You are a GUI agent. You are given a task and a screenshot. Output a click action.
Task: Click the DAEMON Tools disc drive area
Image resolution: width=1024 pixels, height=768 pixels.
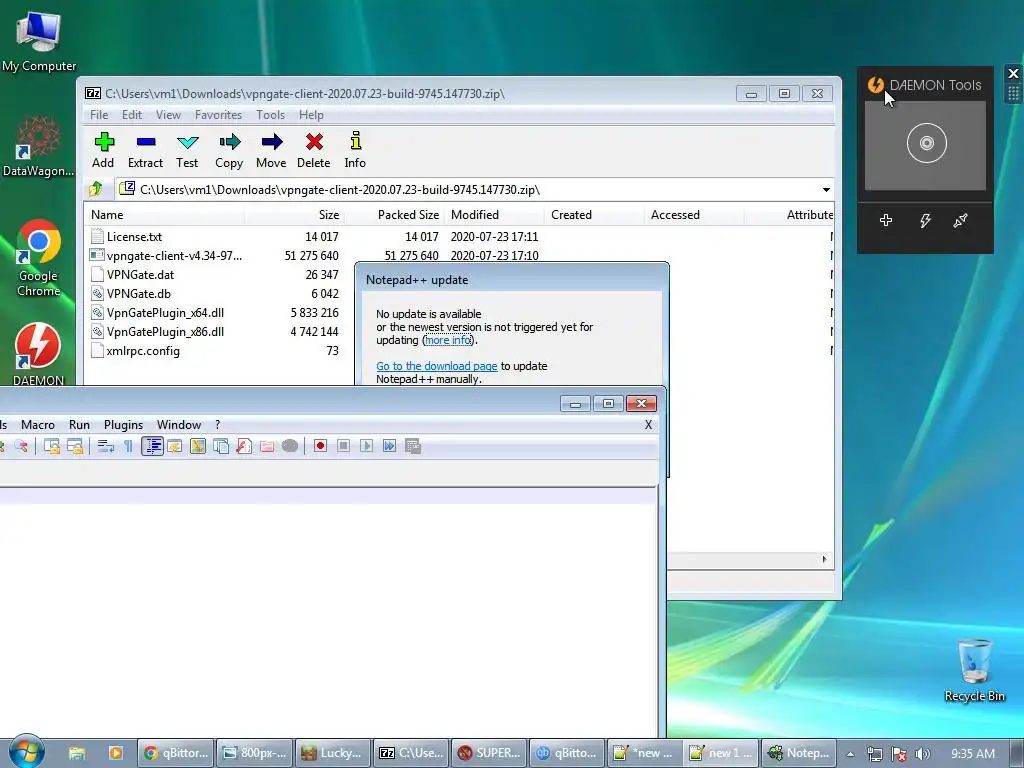pos(925,145)
